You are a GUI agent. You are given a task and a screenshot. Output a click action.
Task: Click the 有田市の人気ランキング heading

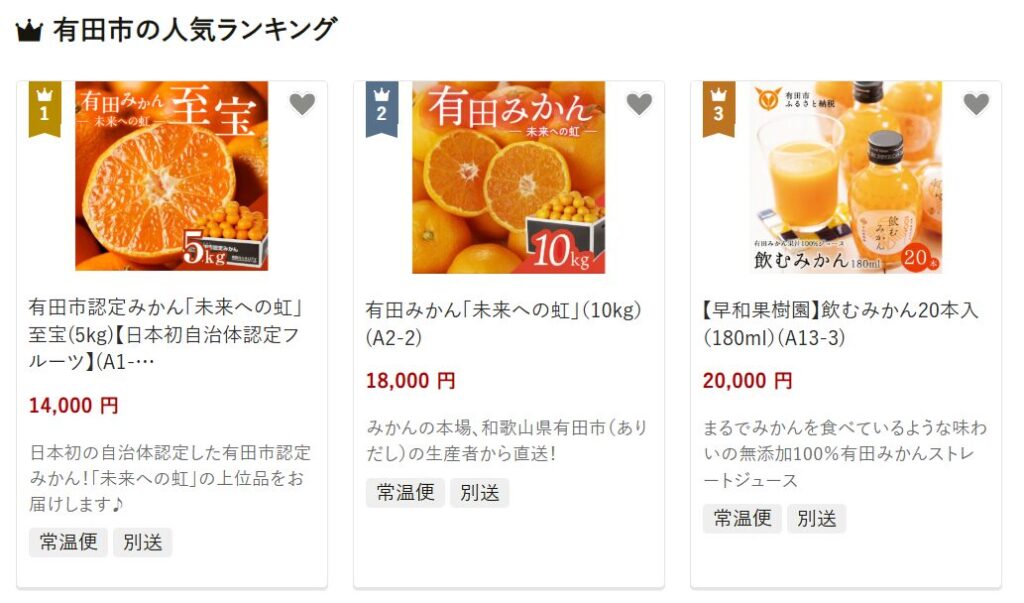195,30
